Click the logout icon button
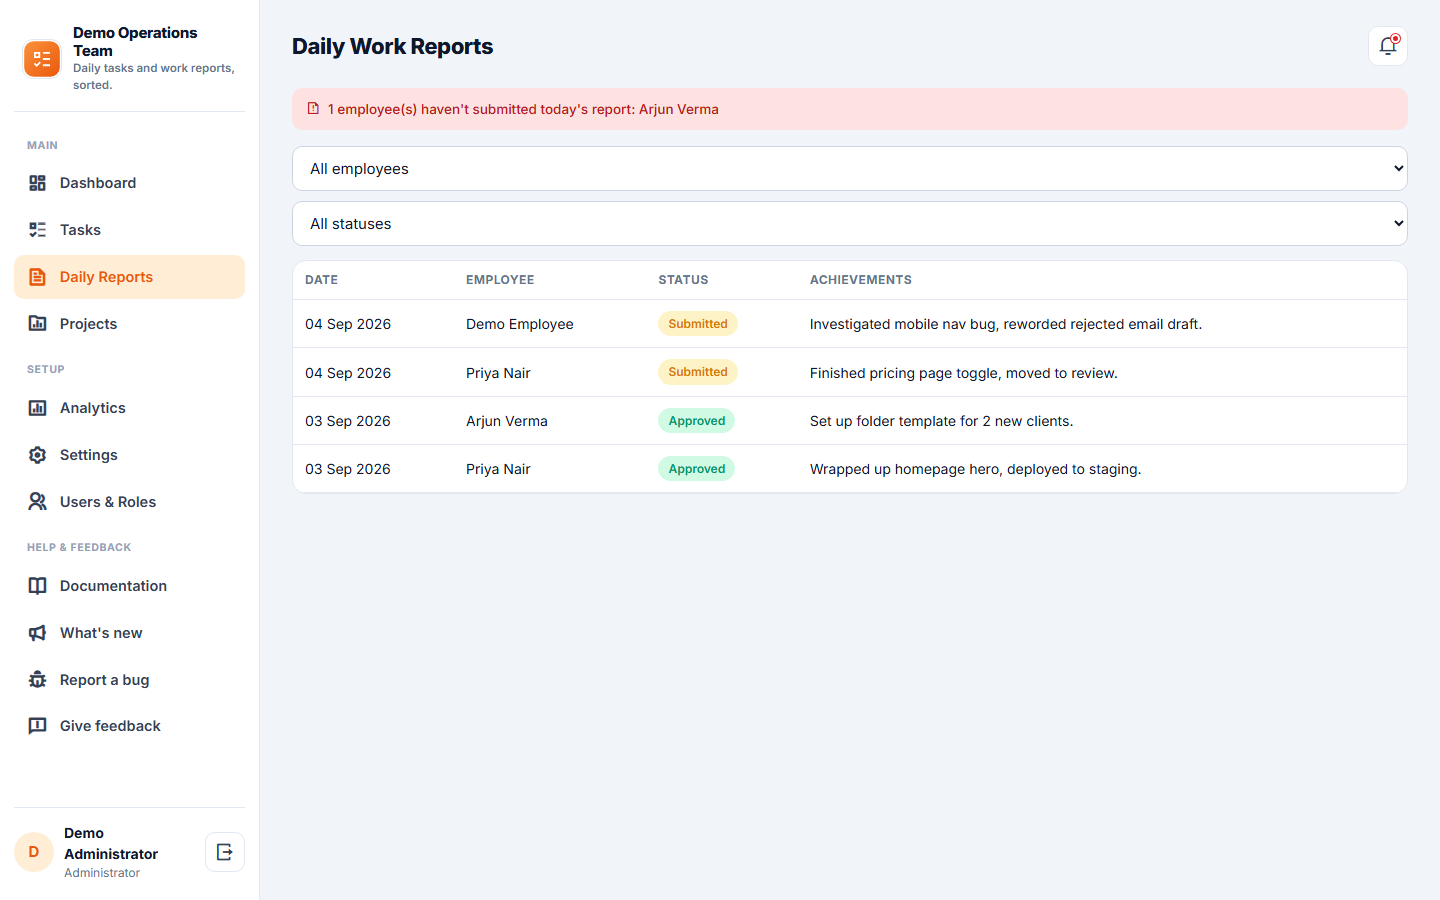This screenshot has height=900, width=1440. [x=225, y=852]
